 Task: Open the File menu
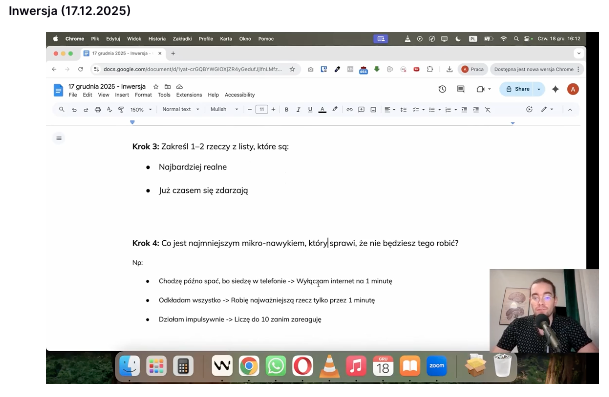pos(73,95)
